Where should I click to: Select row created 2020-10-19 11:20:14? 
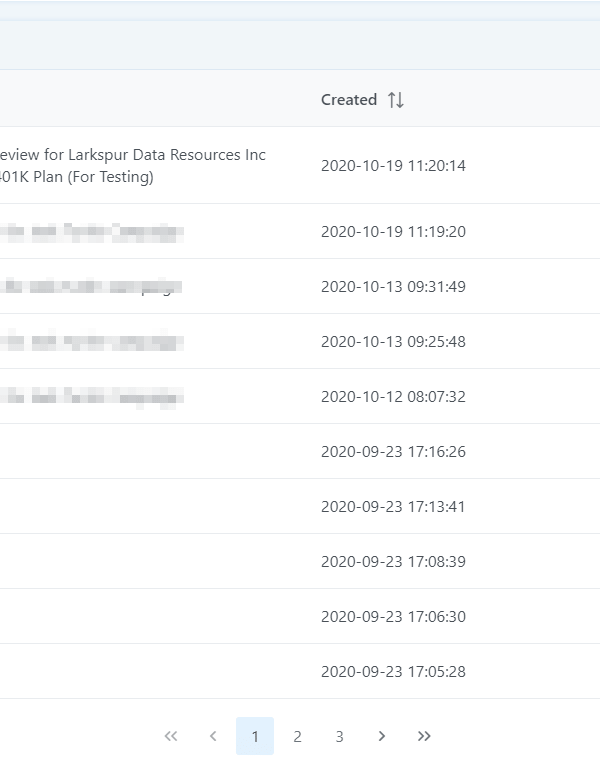coord(393,166)
